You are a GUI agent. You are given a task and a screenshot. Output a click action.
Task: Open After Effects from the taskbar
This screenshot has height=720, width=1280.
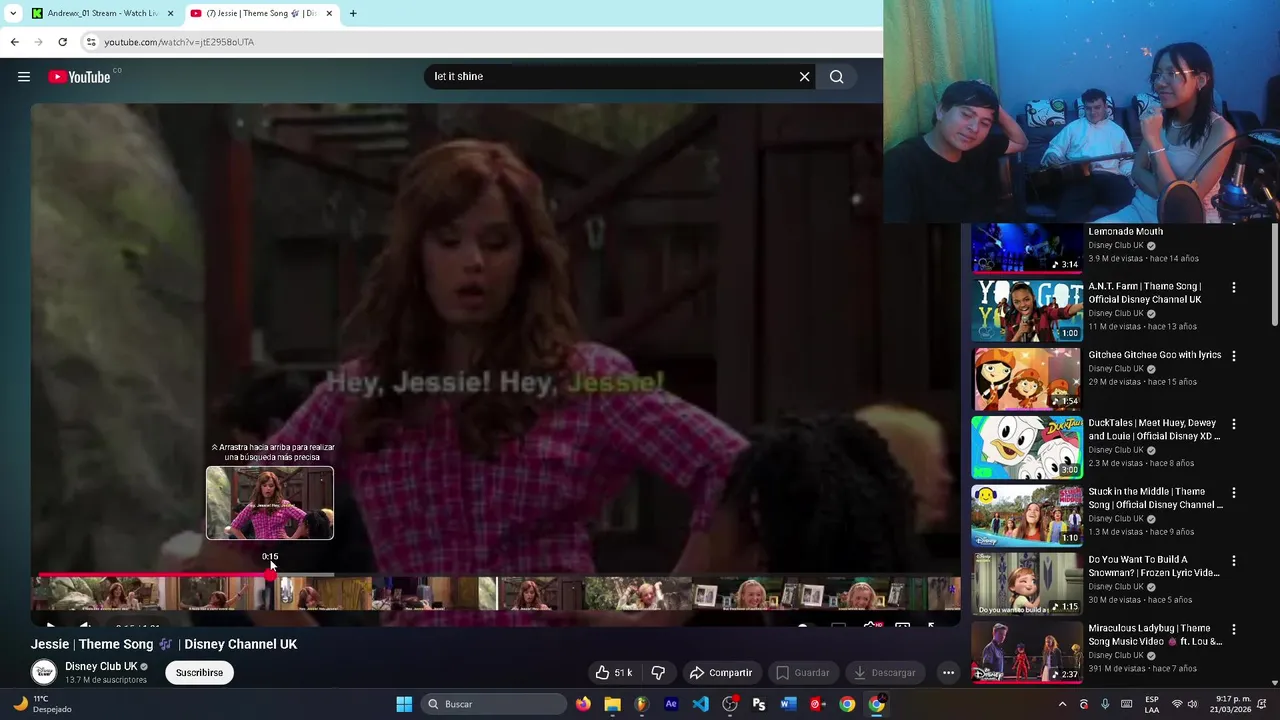(671, 704)
